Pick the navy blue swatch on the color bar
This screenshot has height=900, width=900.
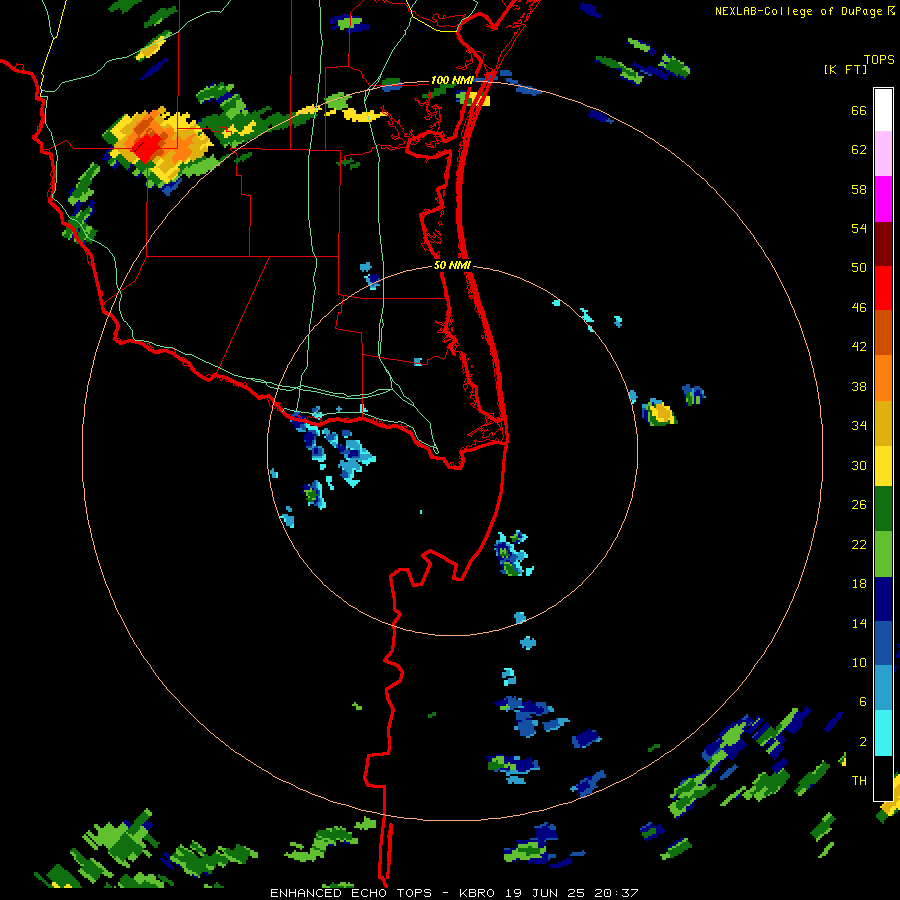coord(883,599)
